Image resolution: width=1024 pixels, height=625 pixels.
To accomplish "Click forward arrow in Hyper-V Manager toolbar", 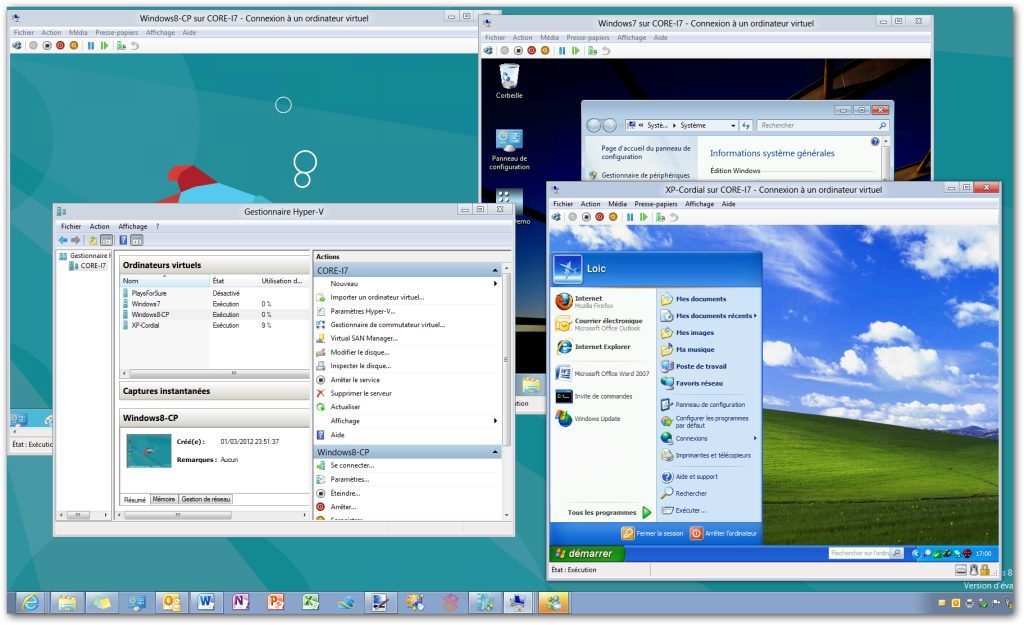I will tap(76, 240).
